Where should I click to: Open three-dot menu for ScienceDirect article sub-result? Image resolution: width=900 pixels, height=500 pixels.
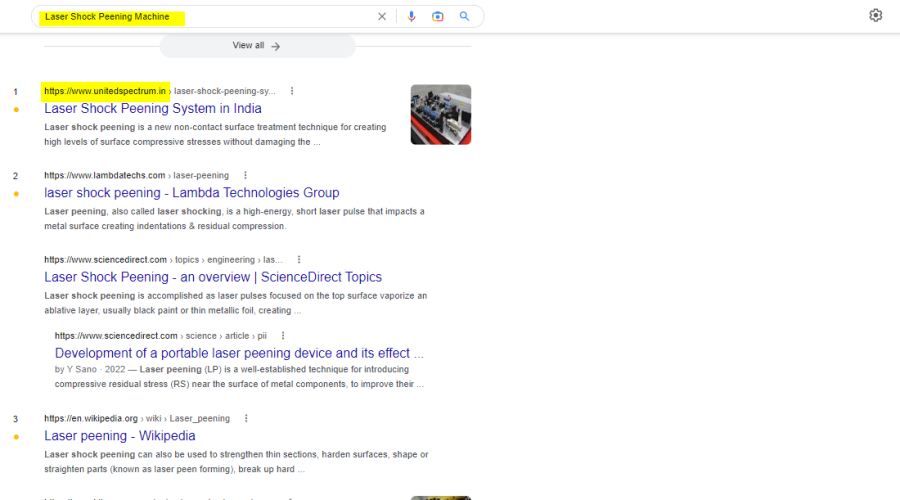click(284, 336)
